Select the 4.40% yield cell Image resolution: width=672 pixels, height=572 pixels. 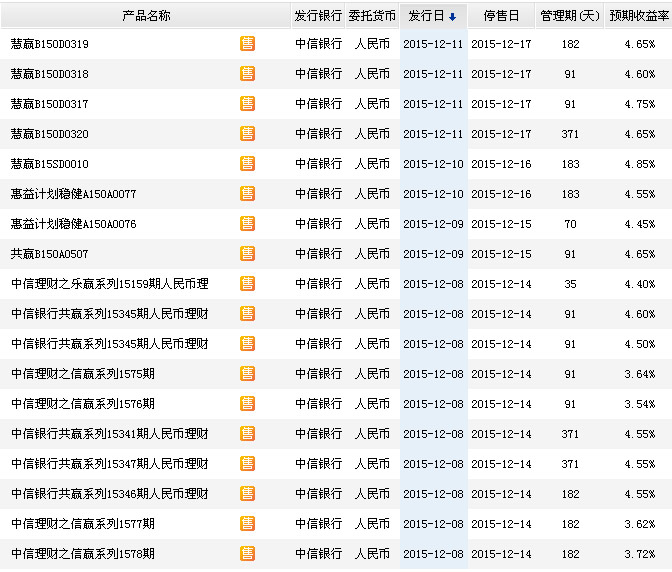pos(639,284)
